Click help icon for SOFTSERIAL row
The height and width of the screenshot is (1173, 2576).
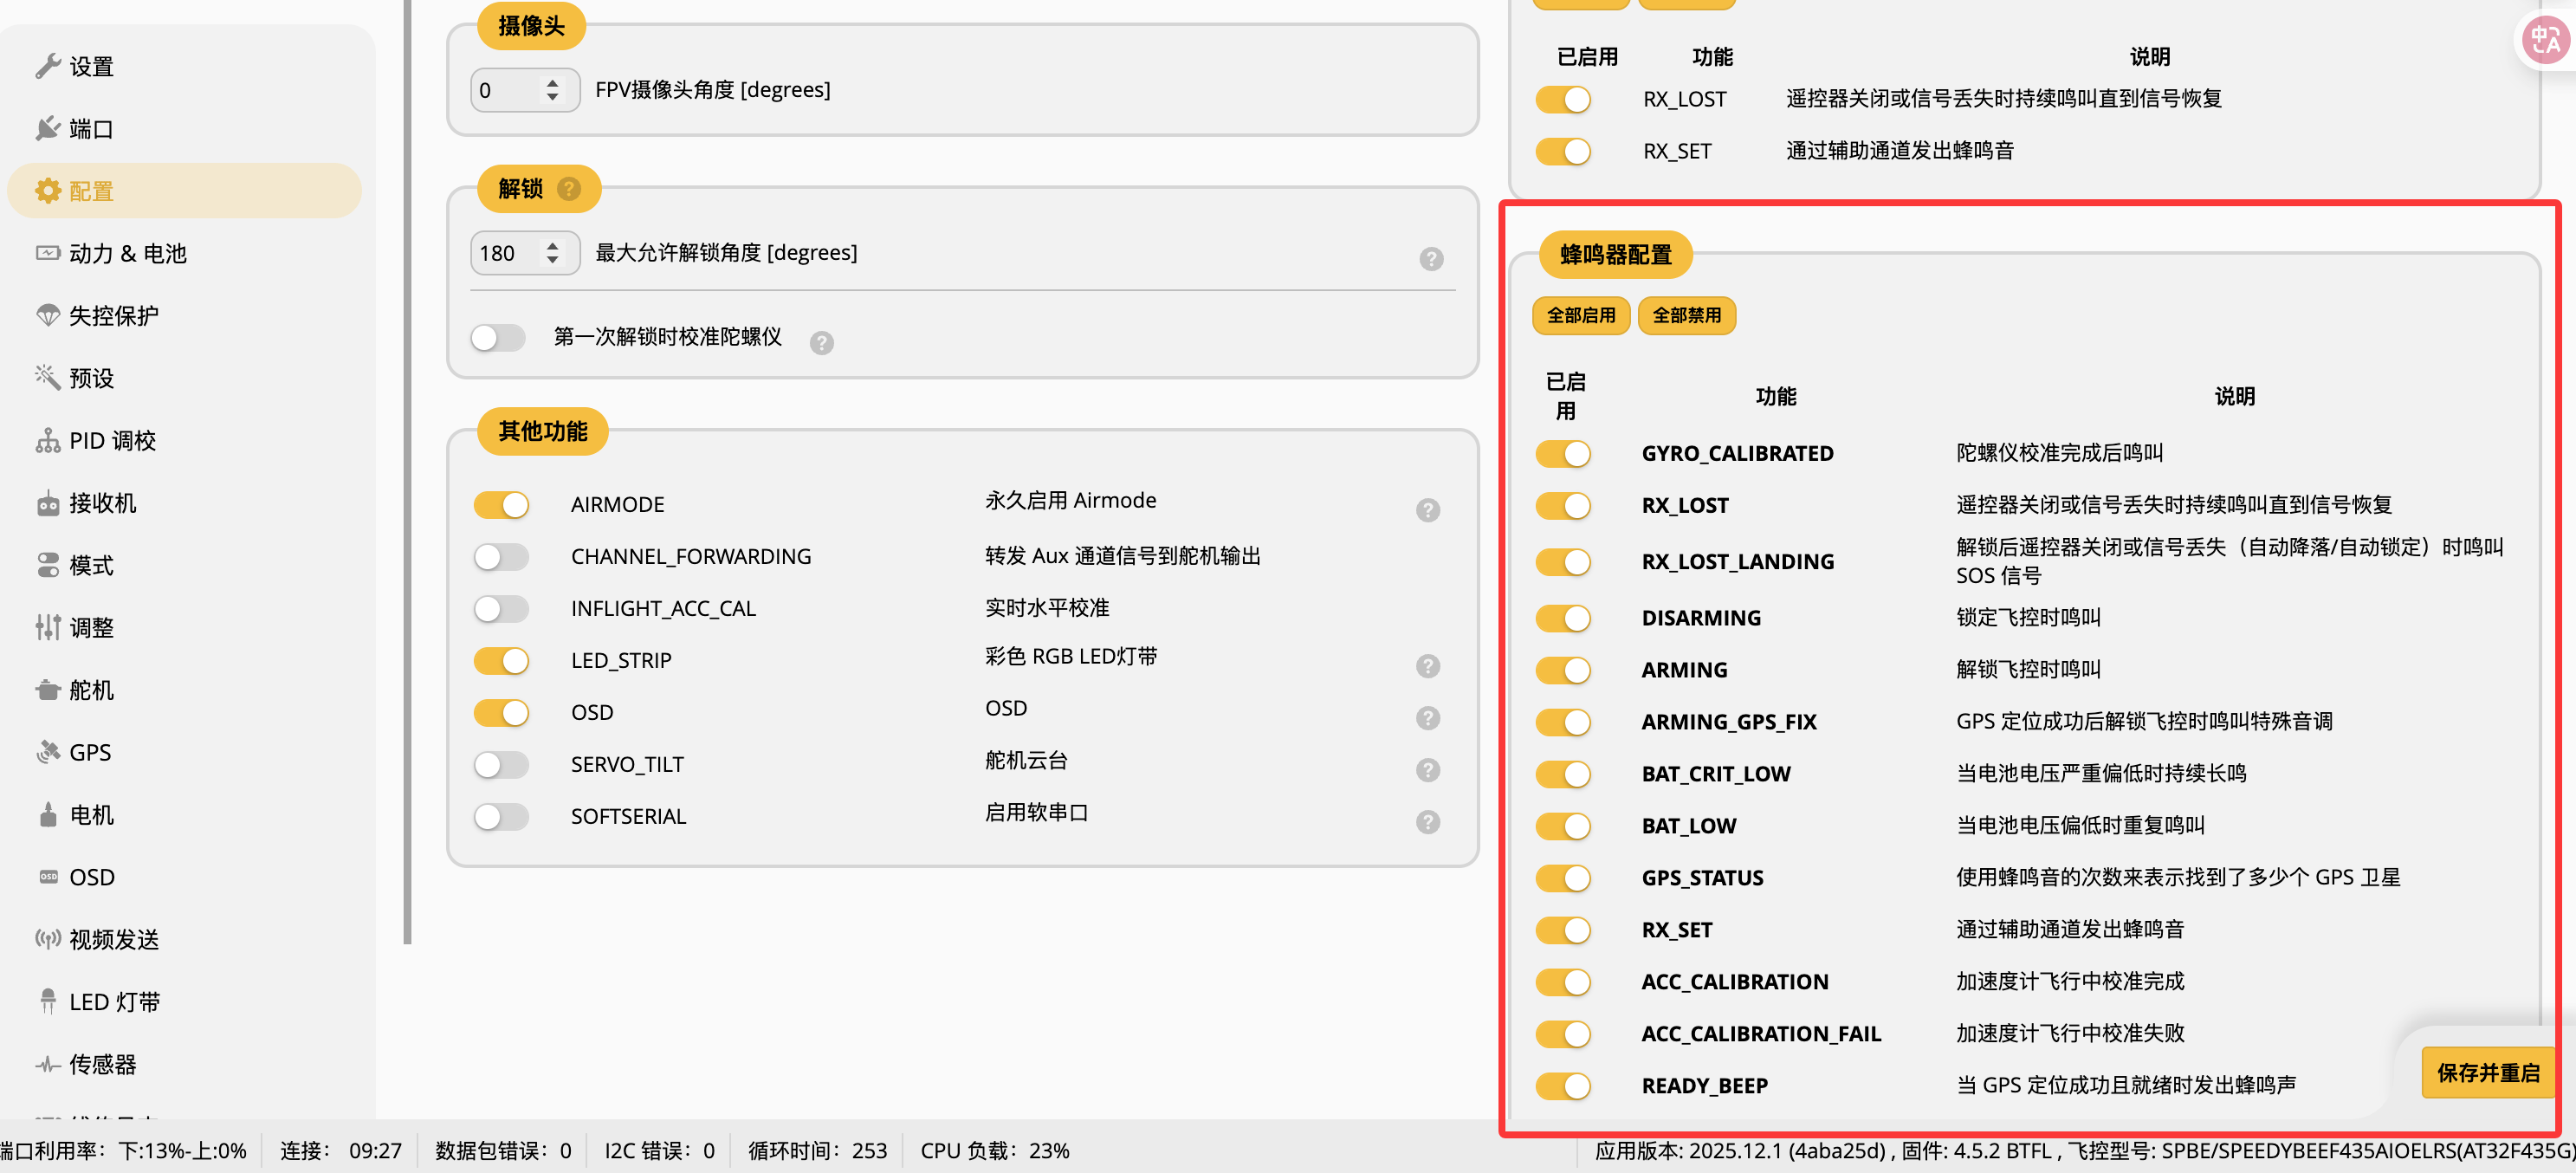pyautogui.click(x=1427, y=822)
